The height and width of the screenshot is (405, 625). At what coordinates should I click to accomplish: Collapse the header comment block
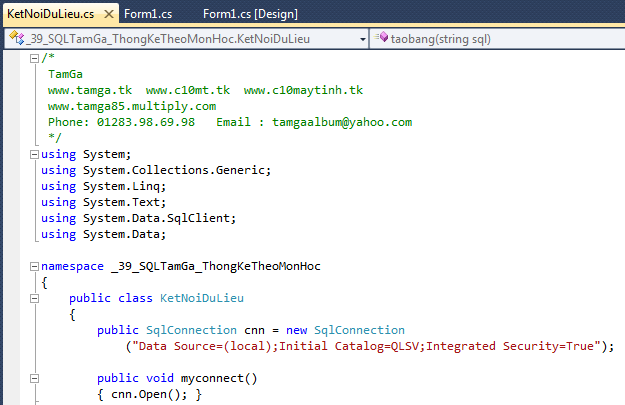point(35,59)
